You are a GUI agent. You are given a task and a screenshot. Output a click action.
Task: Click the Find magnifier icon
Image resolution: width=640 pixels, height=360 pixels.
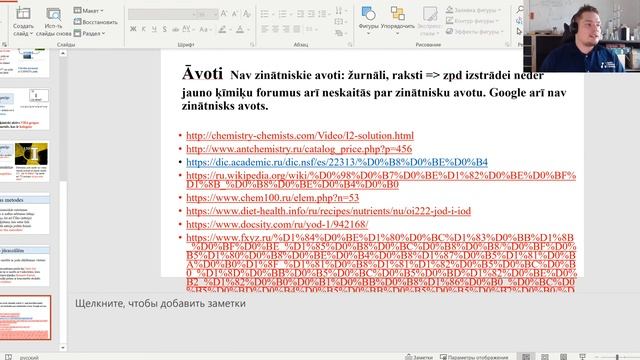point(520,9)
